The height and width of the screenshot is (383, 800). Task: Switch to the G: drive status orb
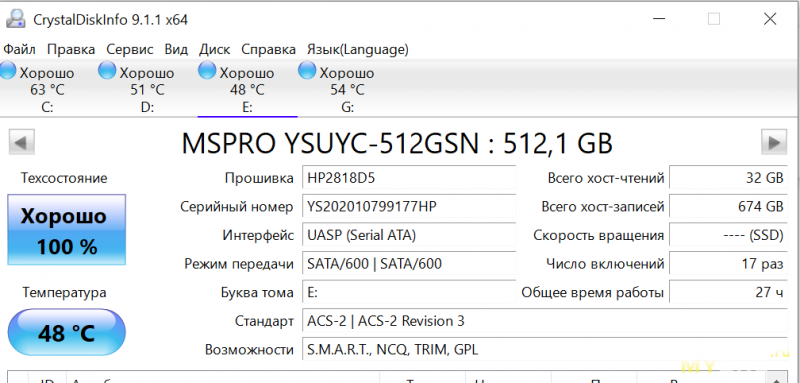[307, 71]
